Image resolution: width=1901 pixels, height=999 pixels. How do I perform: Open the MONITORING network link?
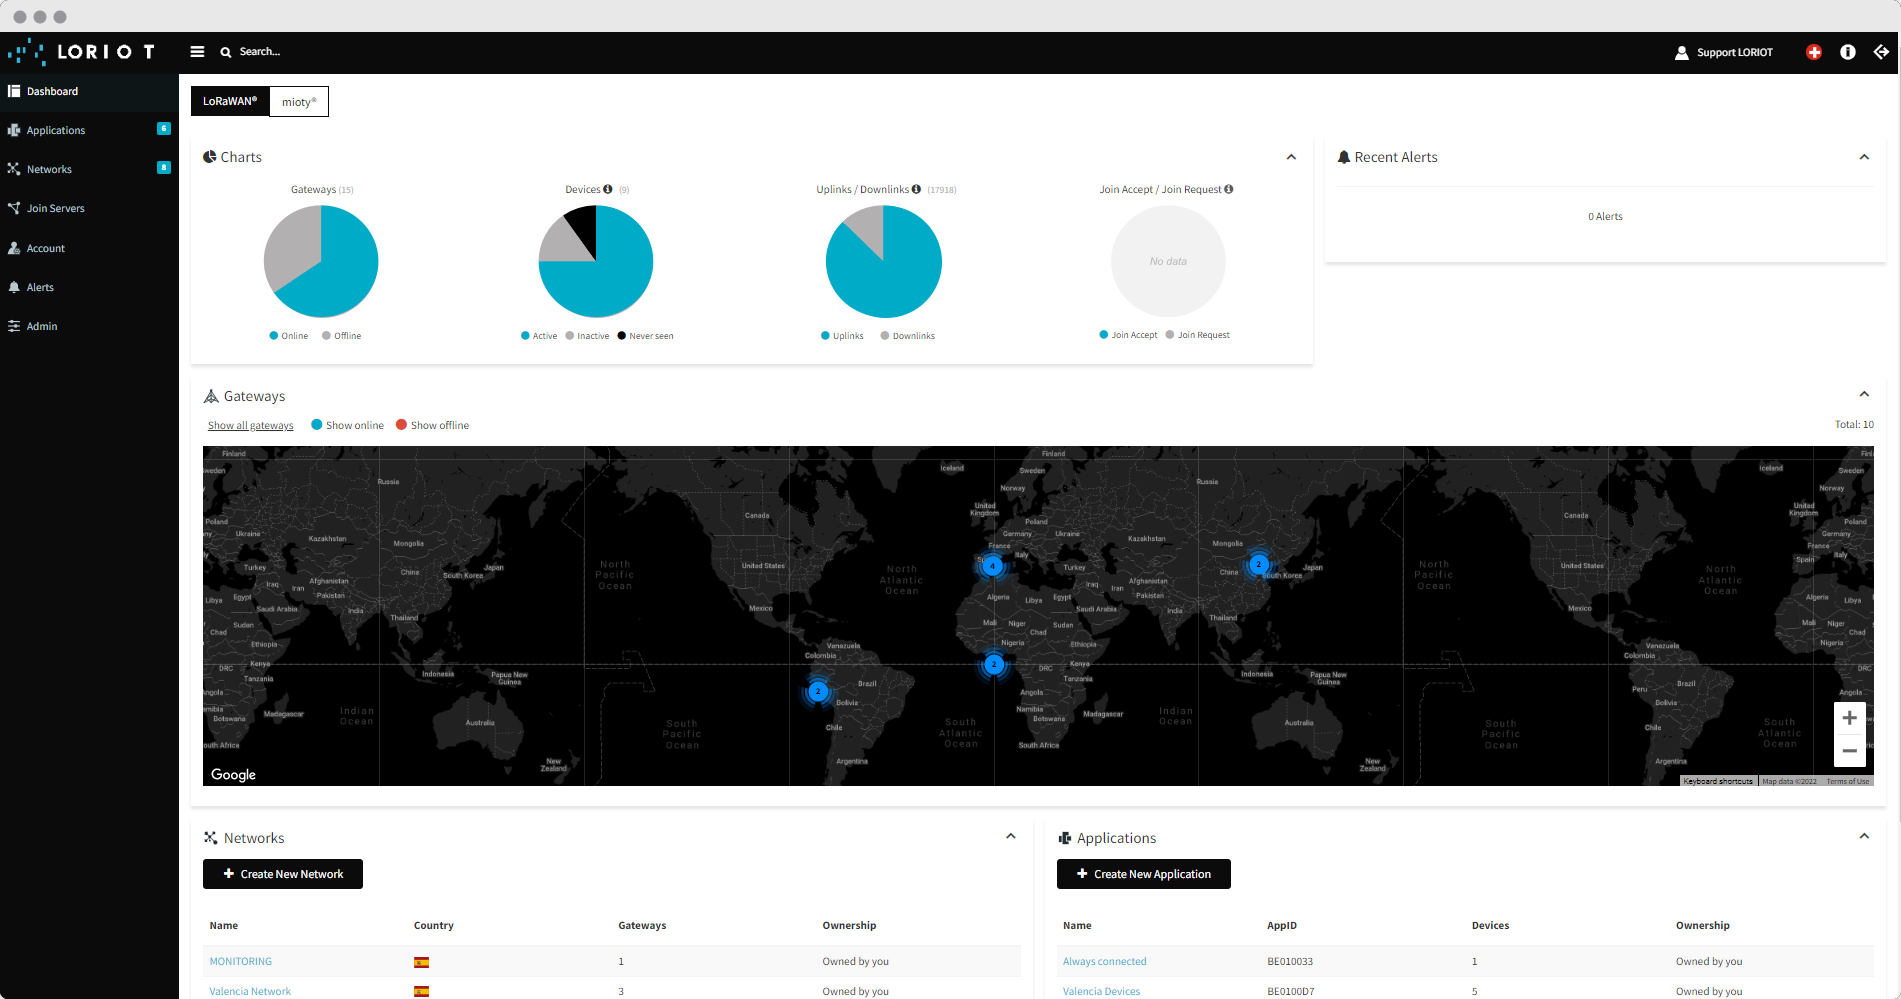point(241,962)
